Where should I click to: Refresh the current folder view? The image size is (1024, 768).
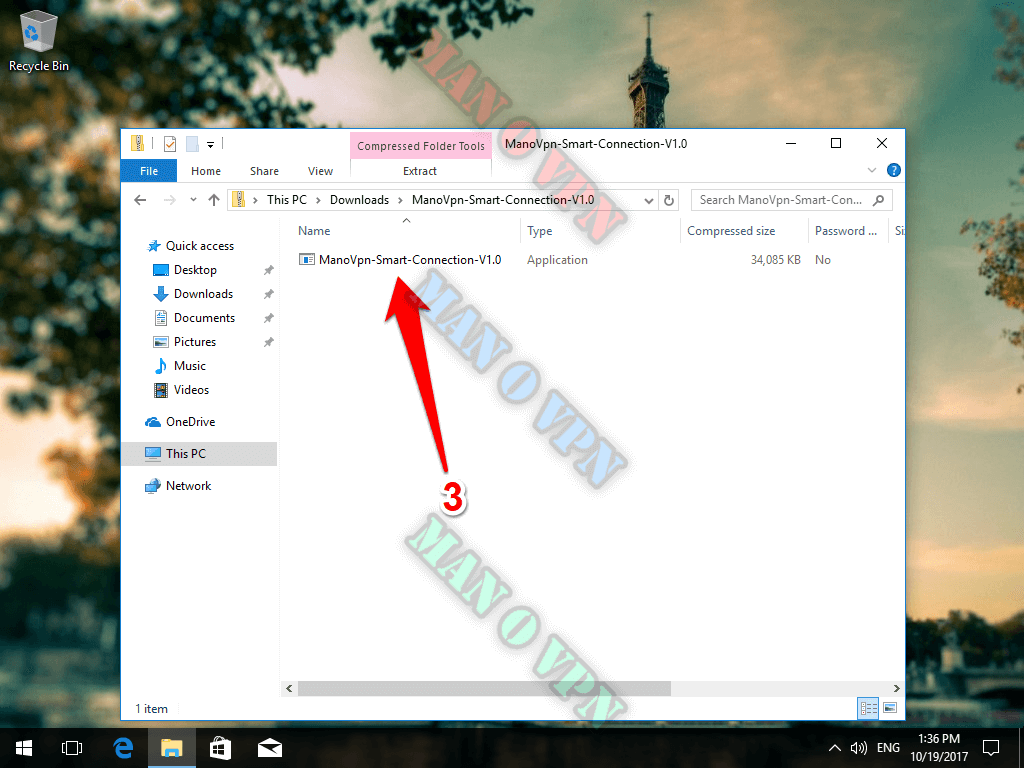pos(669,200)
